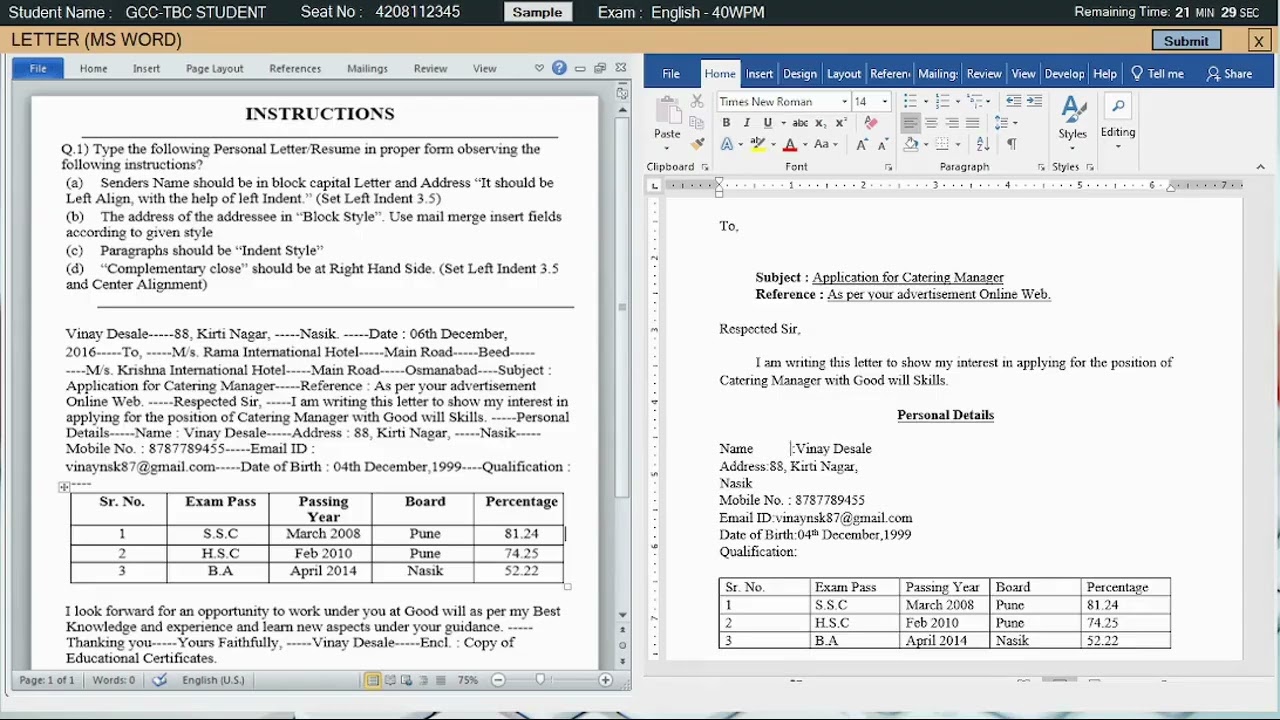Click the Clear All Formatting eraser icon
Image resolution: width=1280 pixels, height=720 pixels.
871,123
